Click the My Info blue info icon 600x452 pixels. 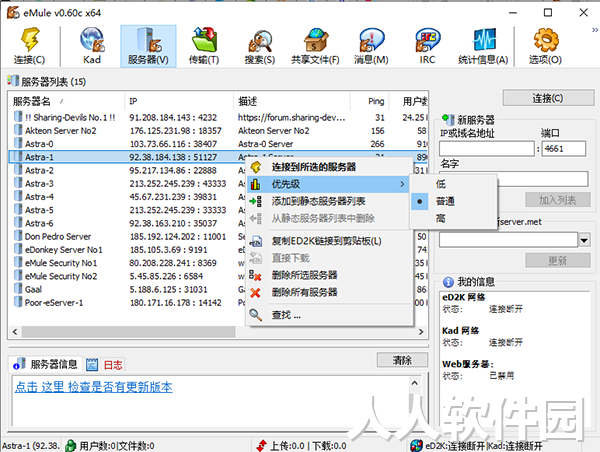(448, 282)
